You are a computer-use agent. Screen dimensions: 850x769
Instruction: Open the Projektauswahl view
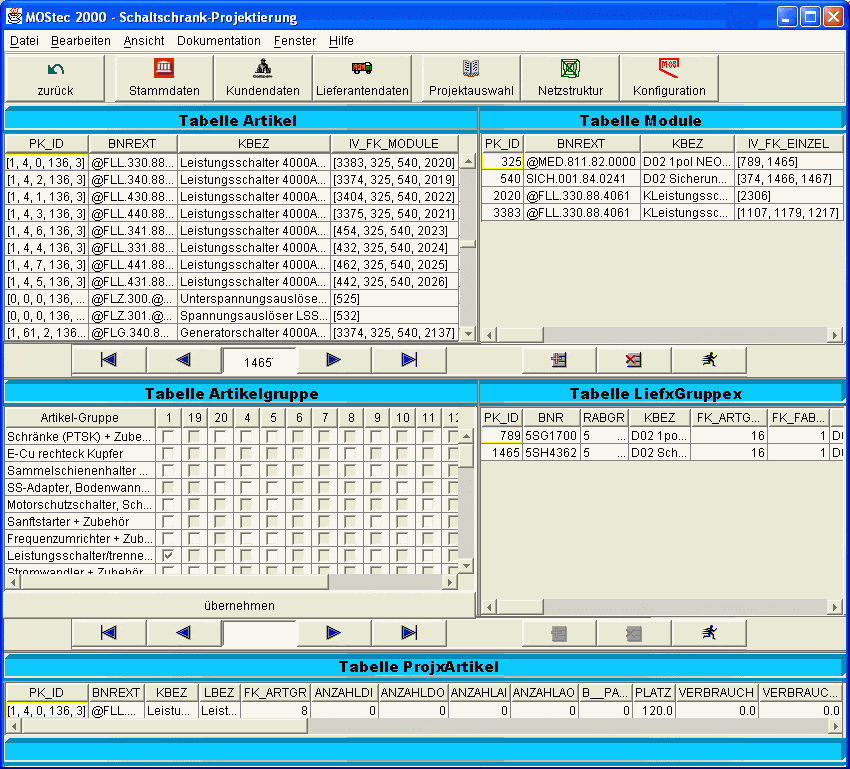[x=471, y=78]
